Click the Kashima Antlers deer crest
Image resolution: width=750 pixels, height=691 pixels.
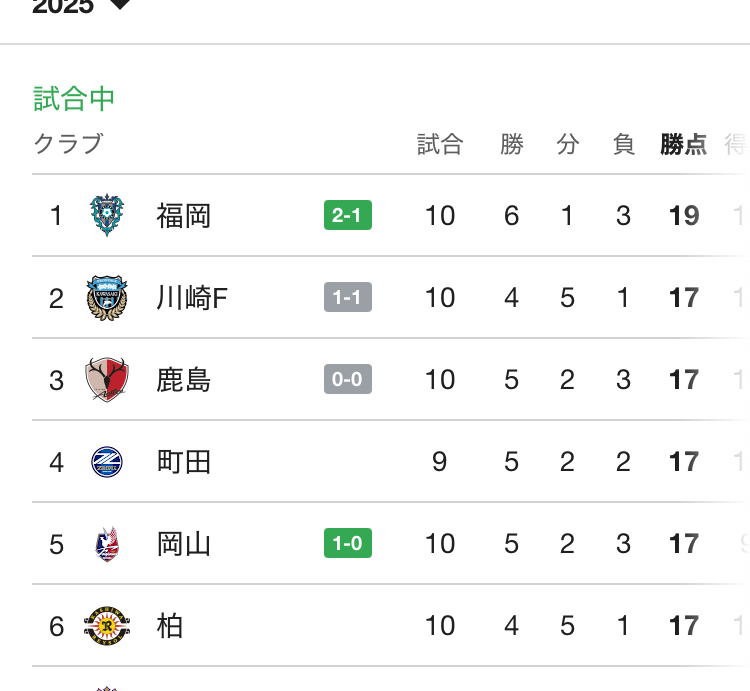(107, 380)
